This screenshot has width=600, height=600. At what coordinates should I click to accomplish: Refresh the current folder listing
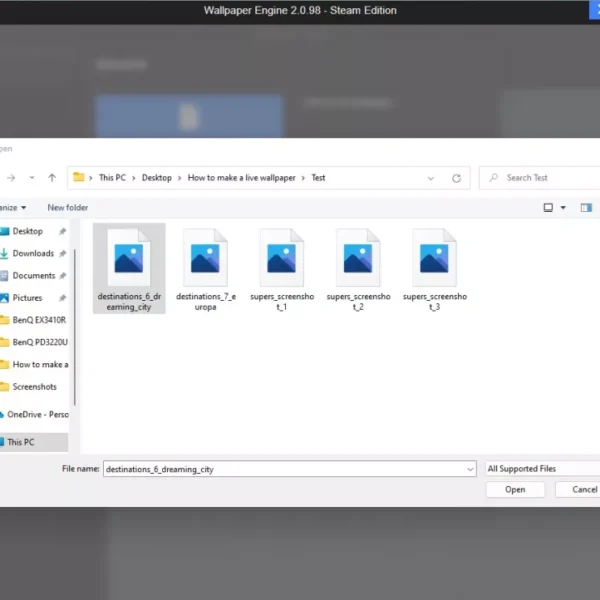[x=456, y=178]
